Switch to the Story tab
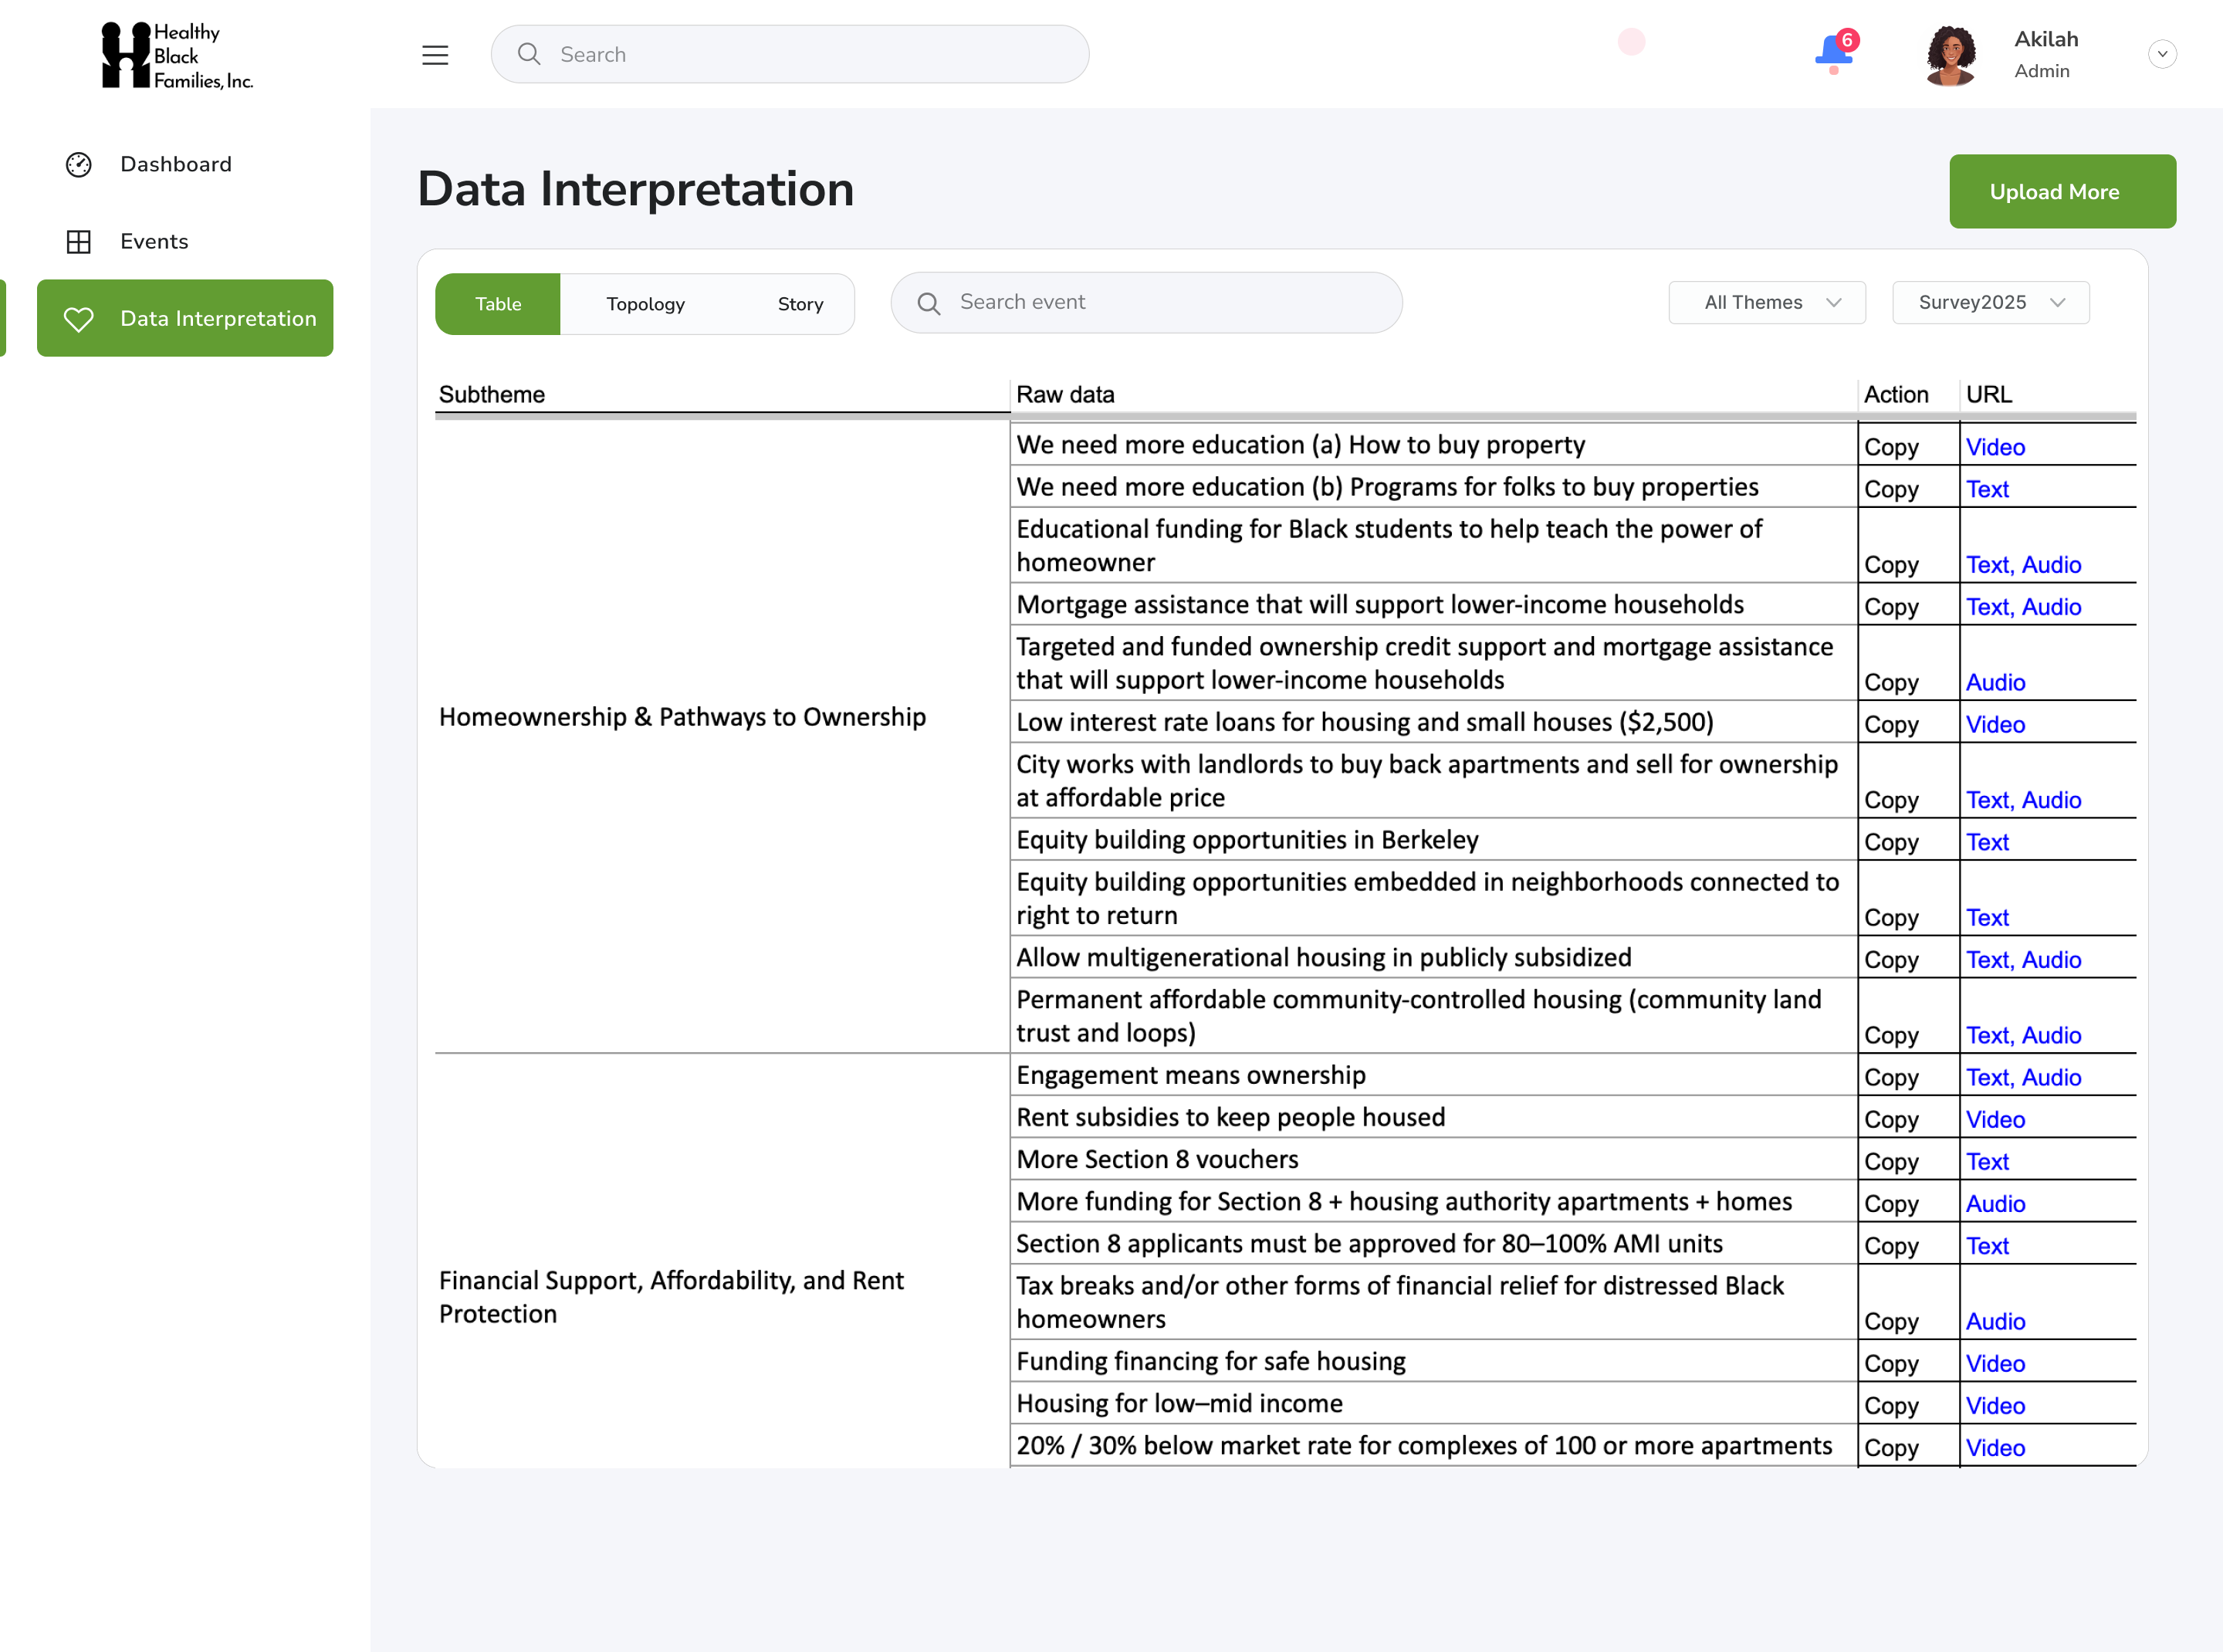 [x=800, y=304]
